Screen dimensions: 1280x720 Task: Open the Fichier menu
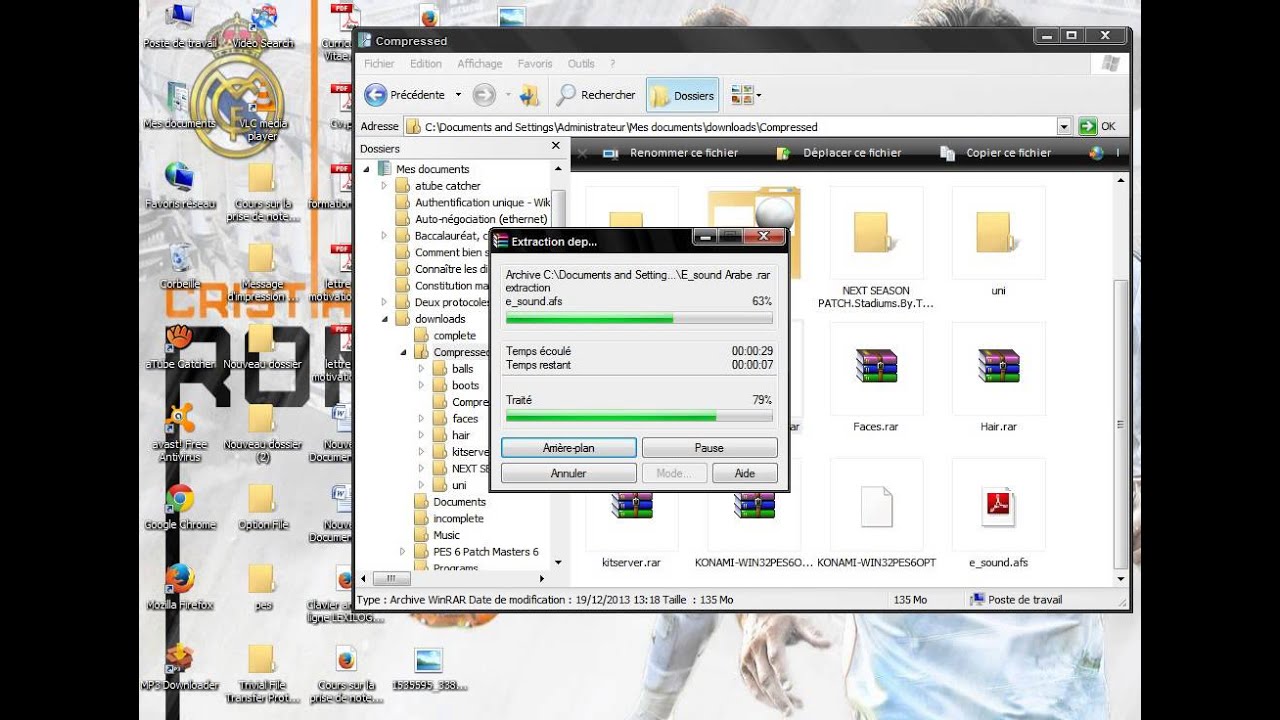pyautogui.click(x=379, y=64)
